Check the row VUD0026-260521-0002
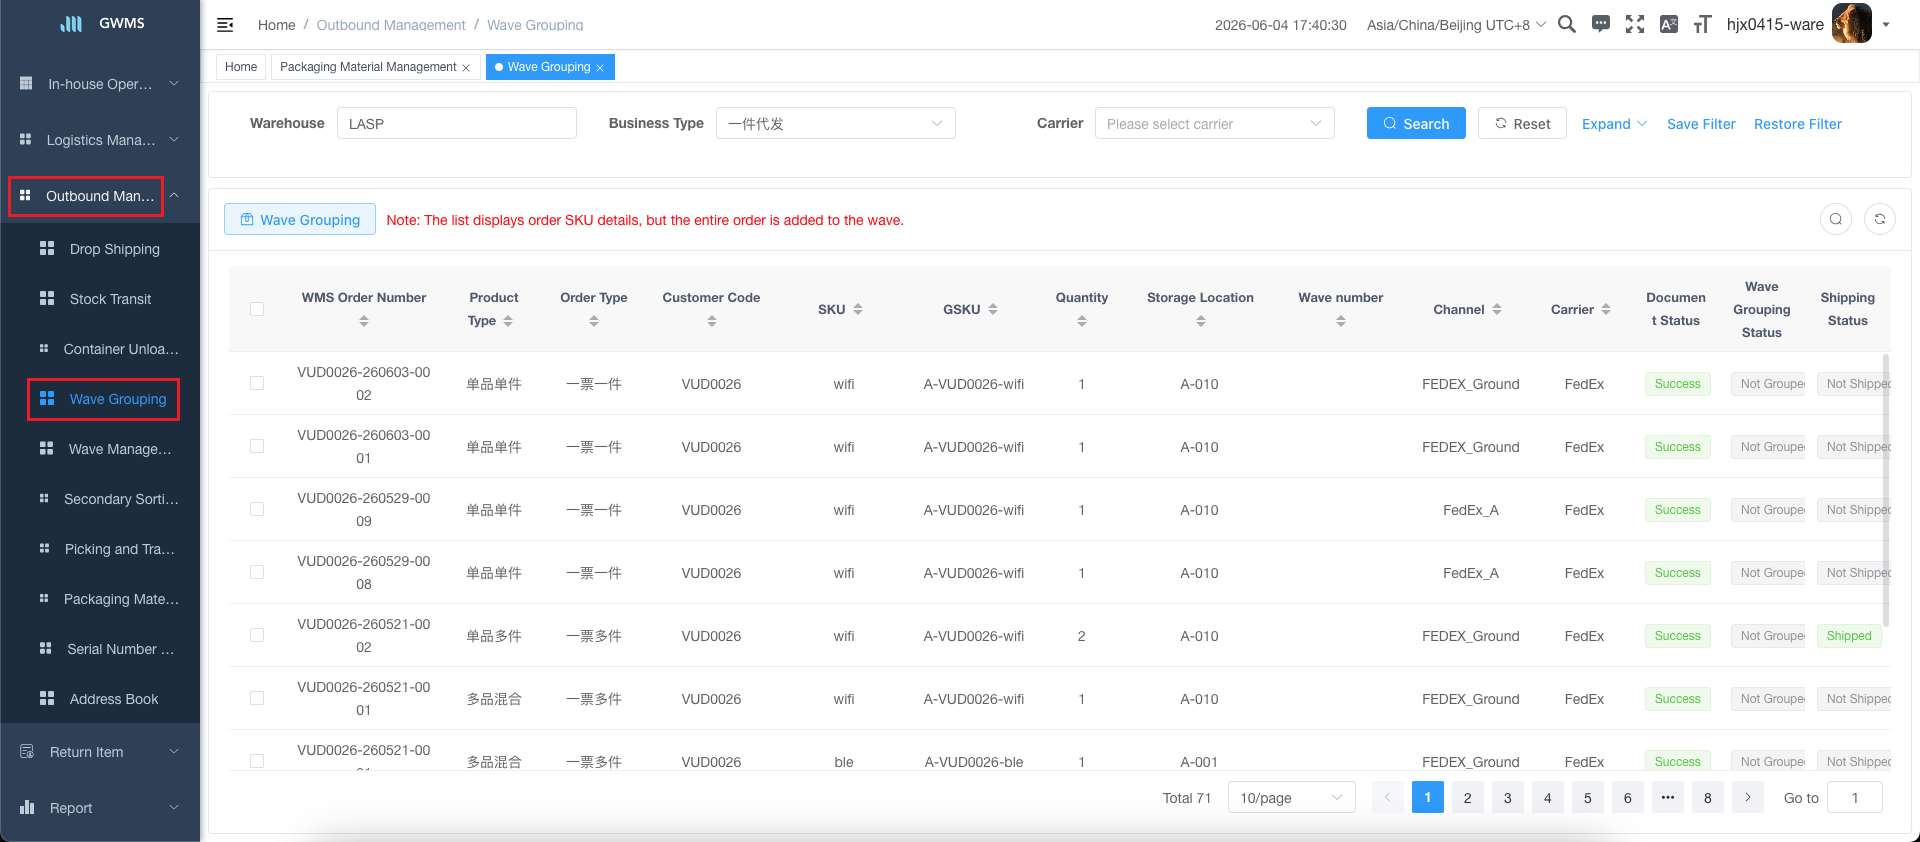The width and height of the screenshot is (1920, 842). pos(257,635)
